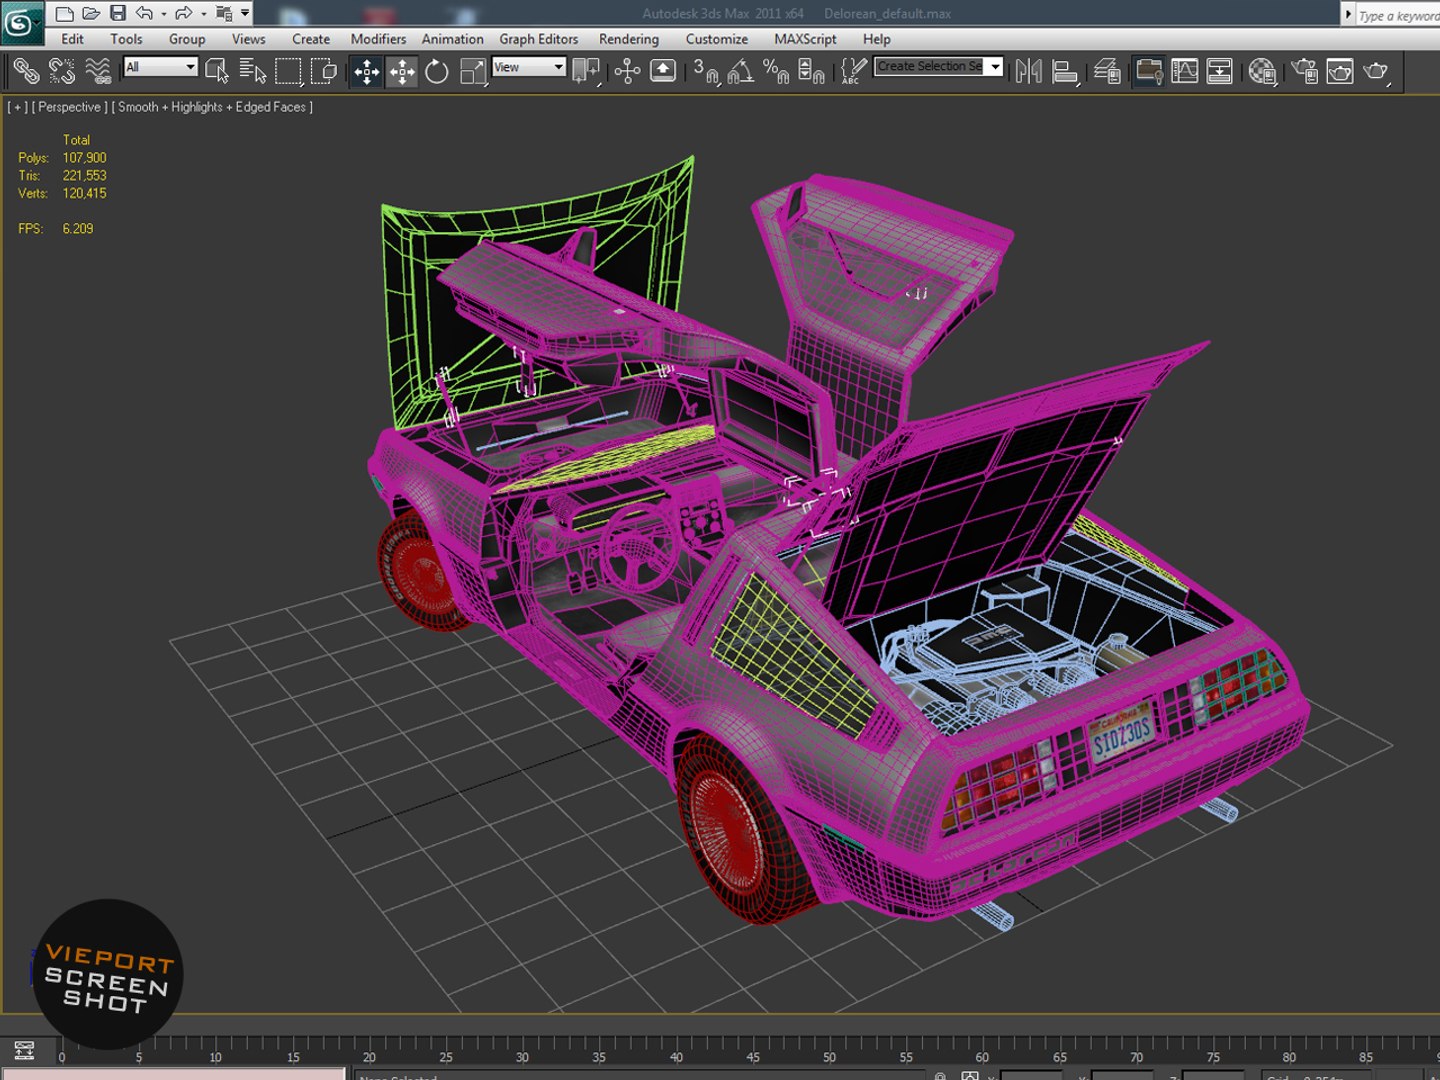Open the Group menu
The height and width of the screenshot is (1080, 1440).
pyautogui.click(x=187, y=39)
